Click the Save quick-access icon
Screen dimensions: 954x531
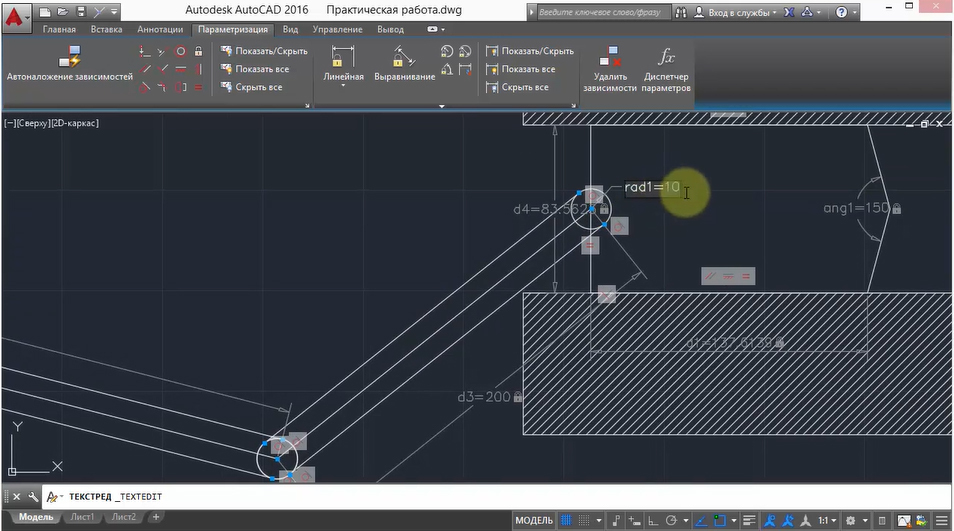tap(81, 12)
